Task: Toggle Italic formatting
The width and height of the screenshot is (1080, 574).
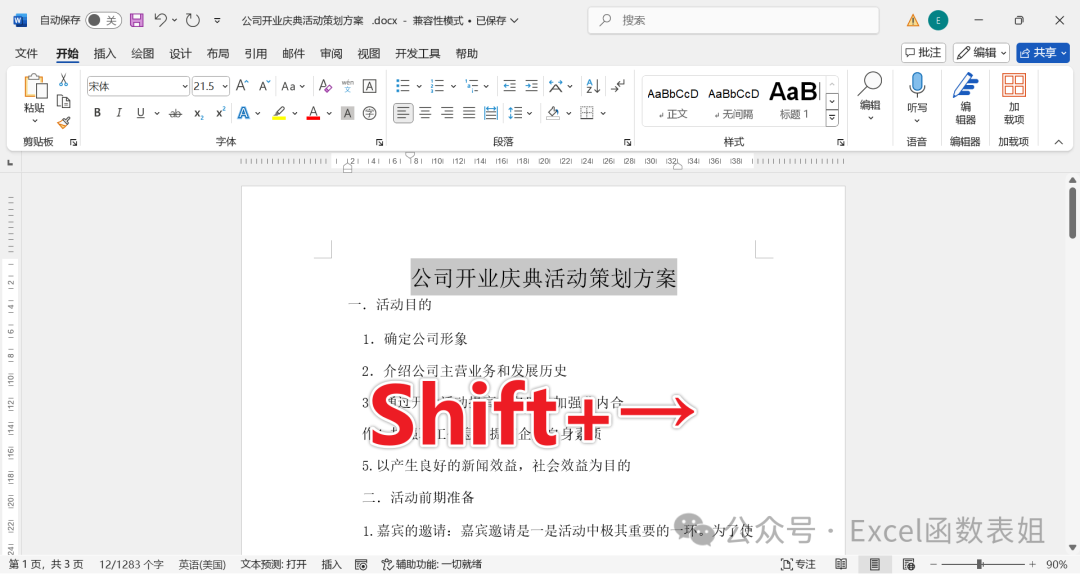Action: [118, 113]
